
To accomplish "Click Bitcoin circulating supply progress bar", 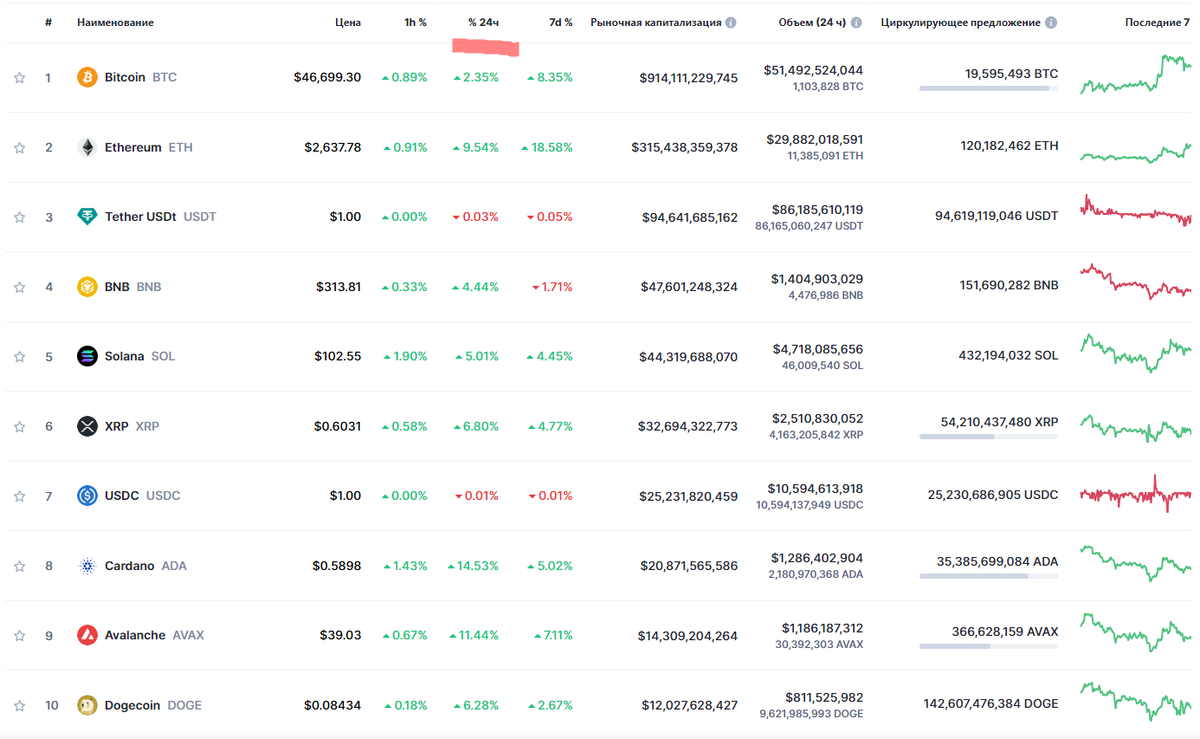I will coord(988,89).
